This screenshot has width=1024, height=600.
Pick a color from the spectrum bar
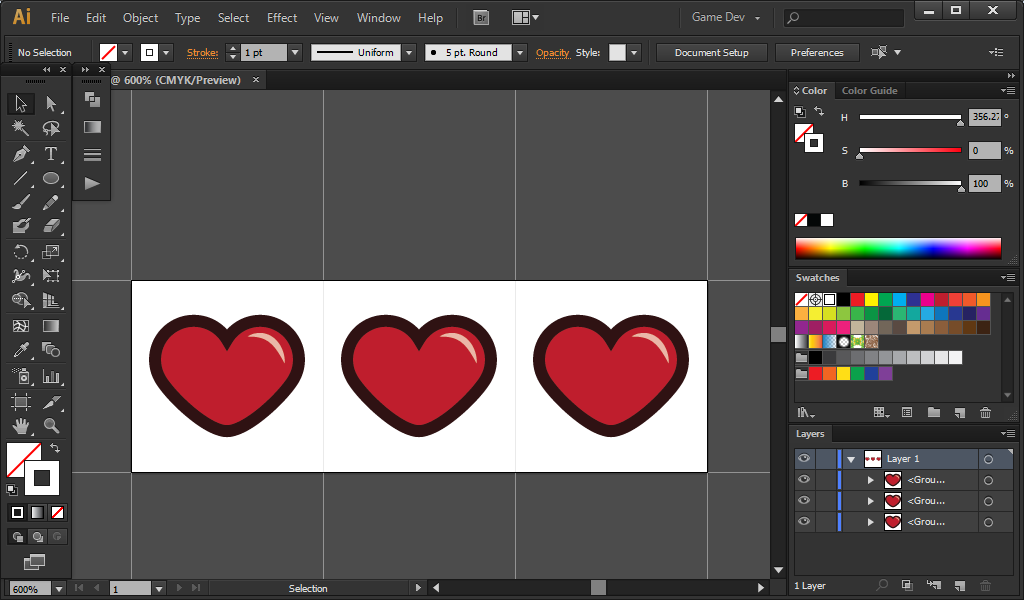tap(897, 248)
